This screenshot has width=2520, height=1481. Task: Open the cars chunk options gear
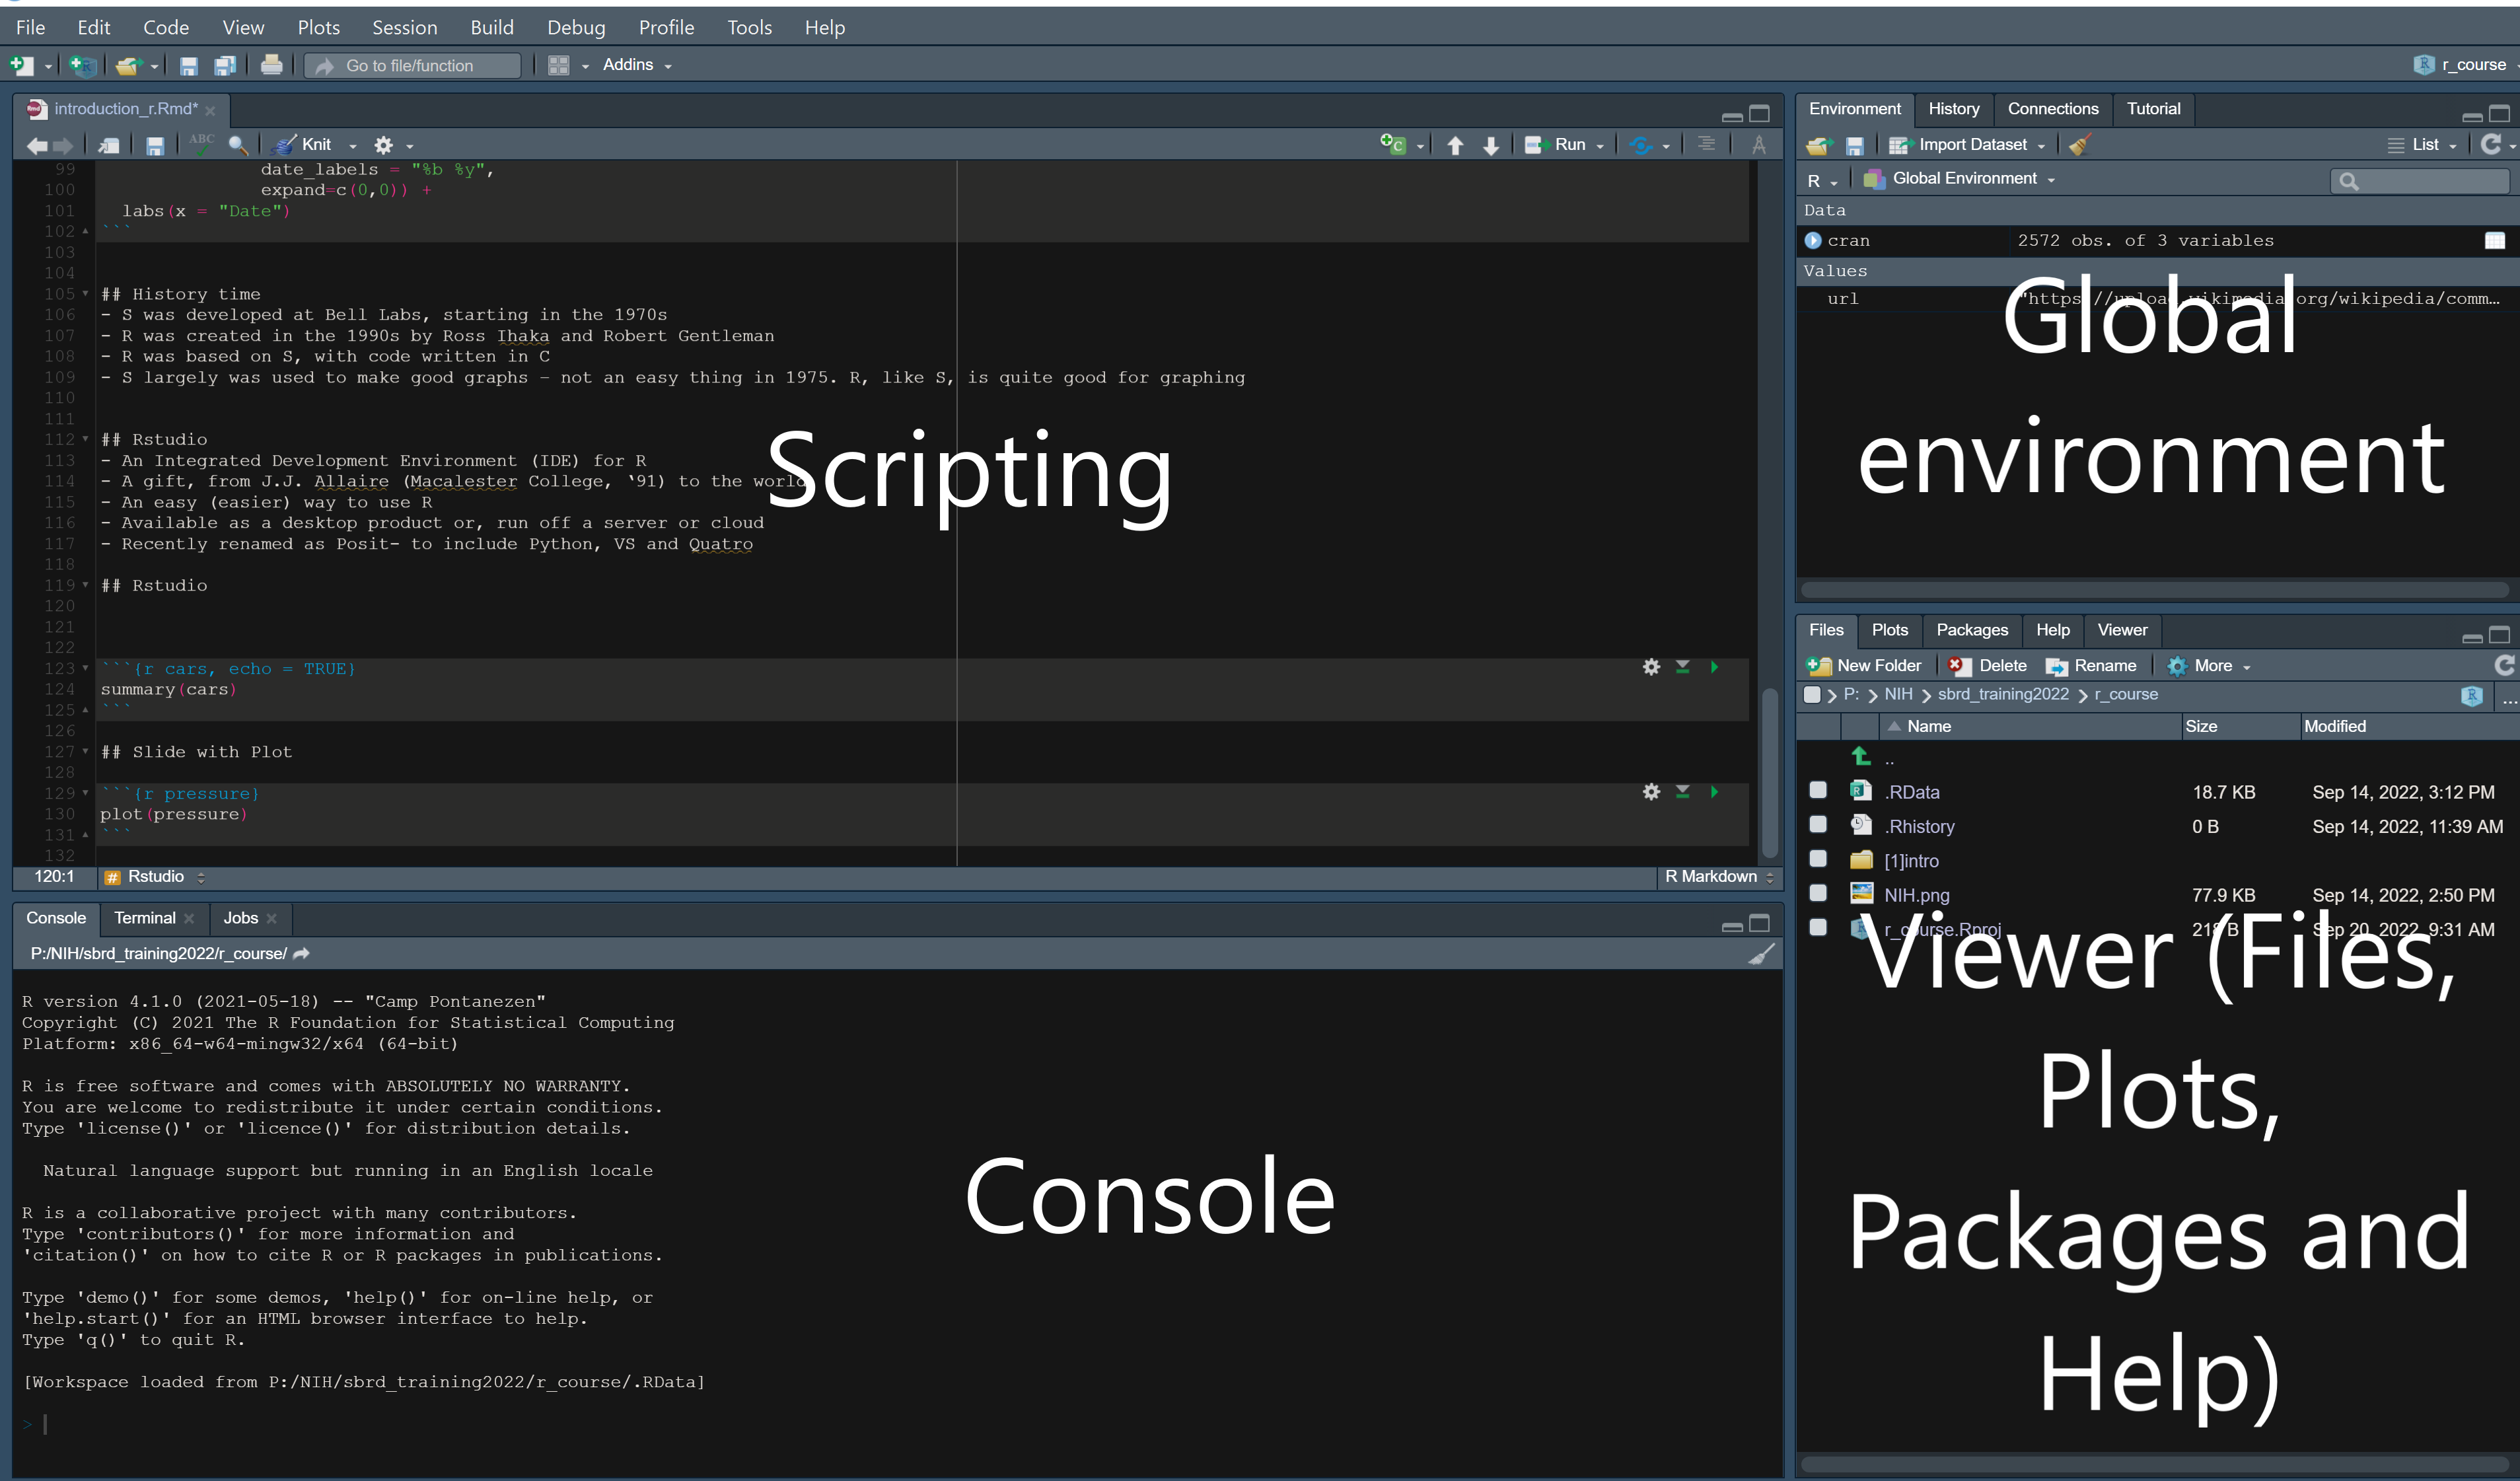1651,667
